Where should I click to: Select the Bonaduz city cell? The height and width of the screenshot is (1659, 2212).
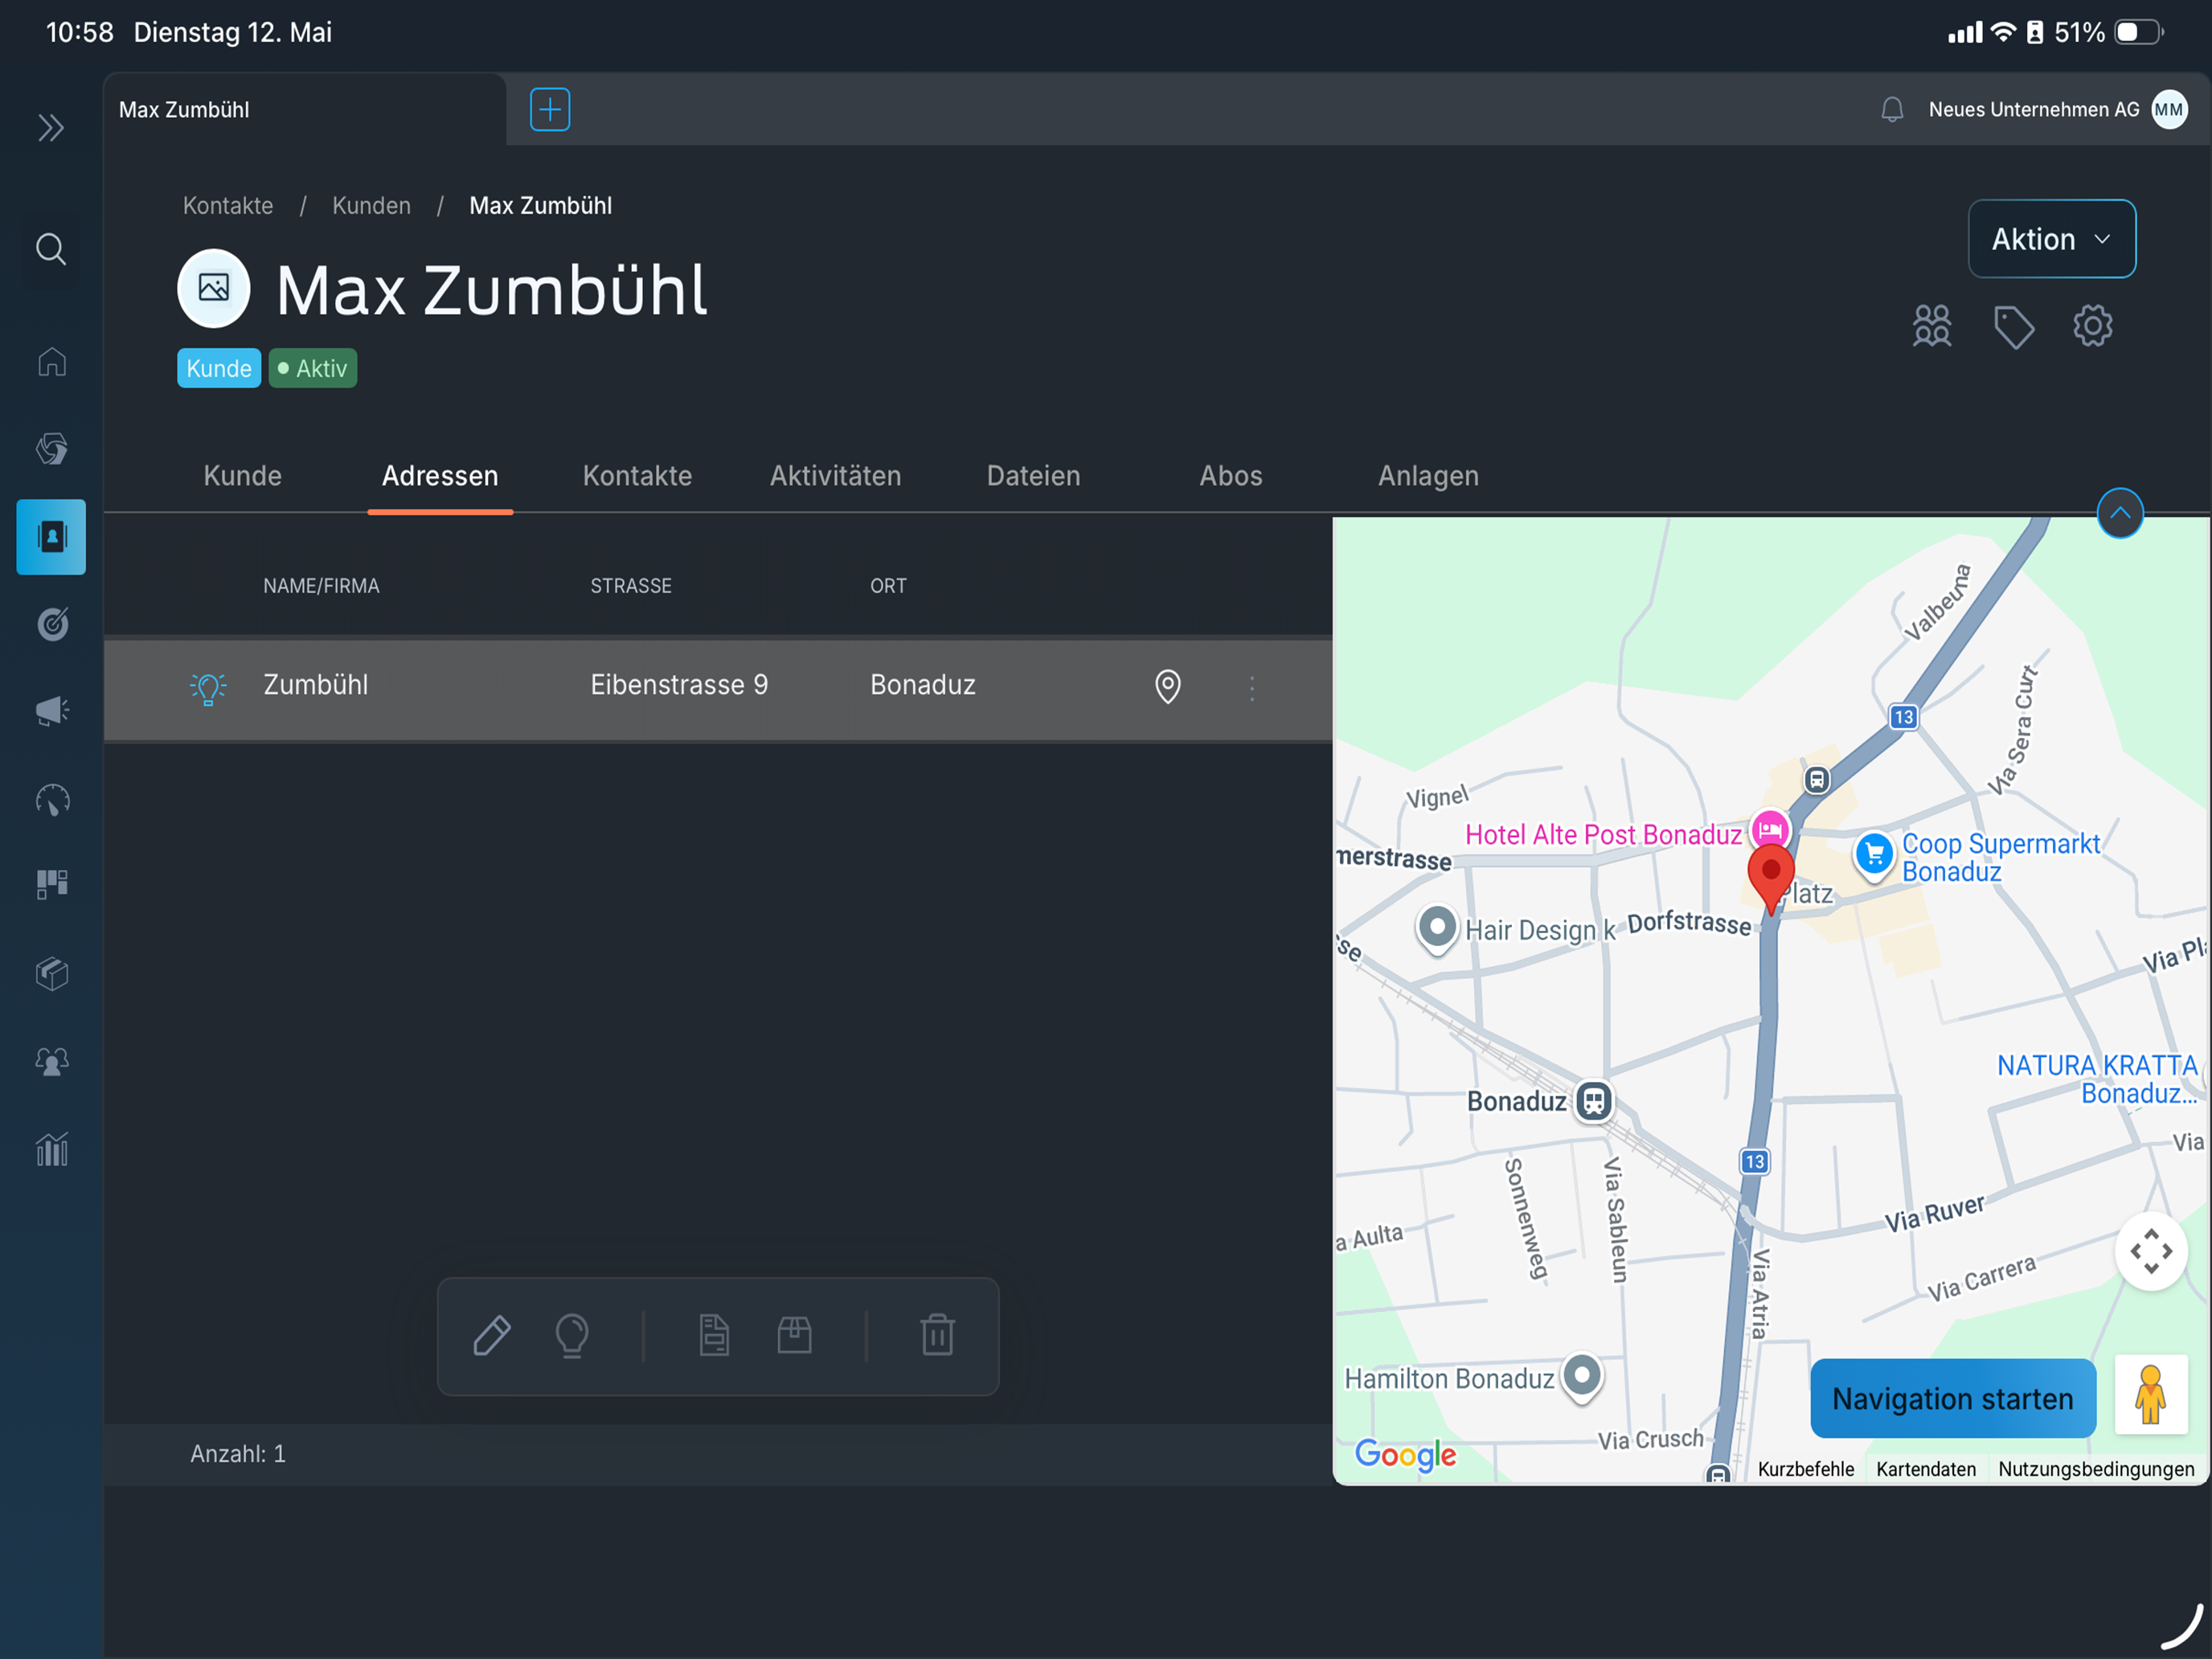(922, 685)
